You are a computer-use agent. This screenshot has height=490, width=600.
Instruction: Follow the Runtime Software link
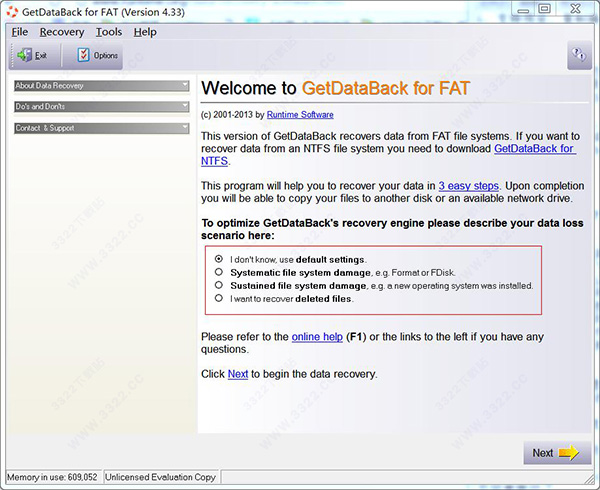pos(300,115)
